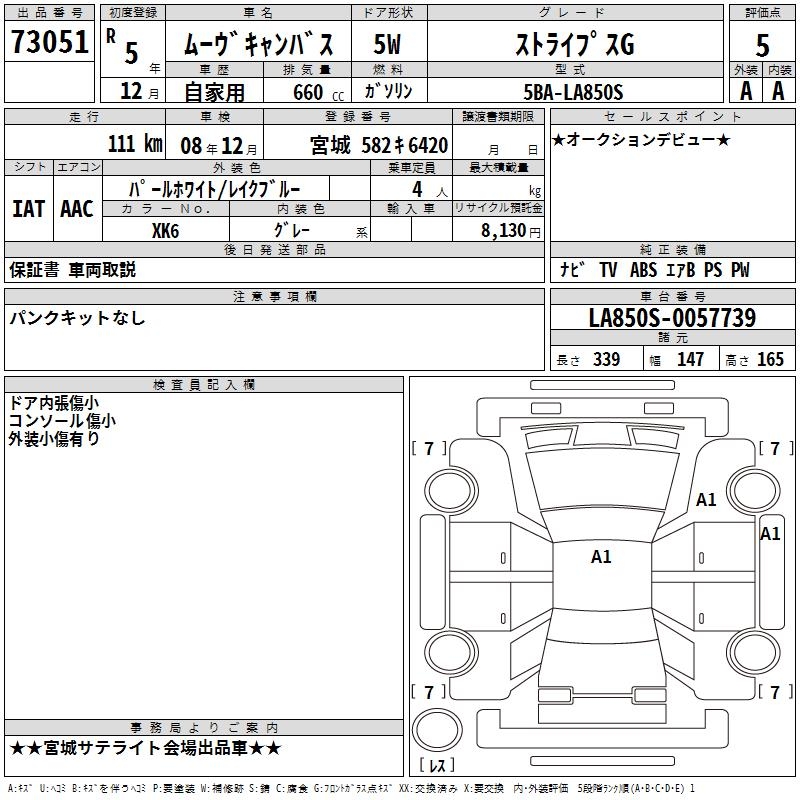Click the A1 mark on the car roof
The height and width of the screenshot is (800, 800).
[601, 556]
